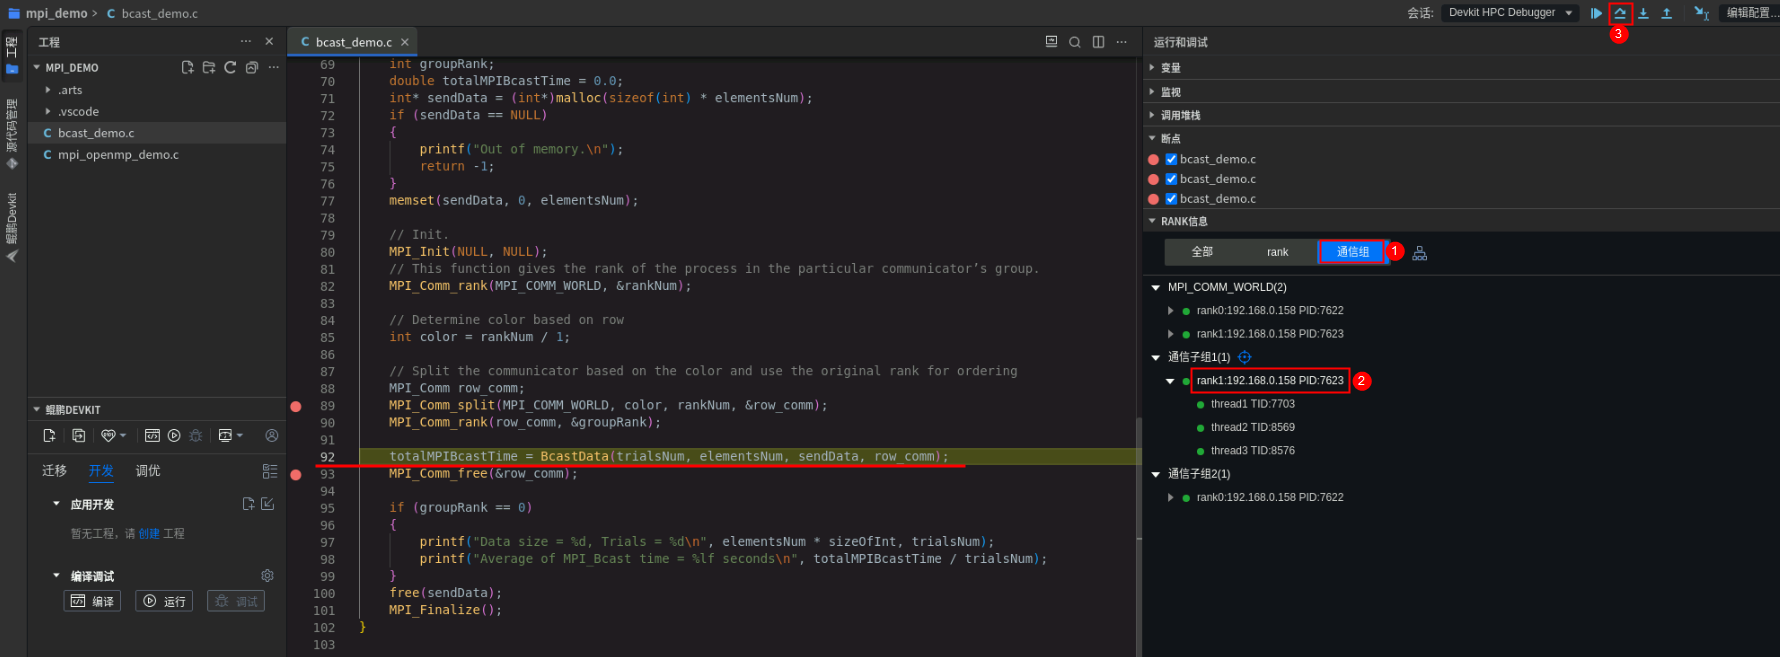The width and height of the screenshot is (1780, 657).
Task: Close the bcast_demo.c editor tab
Action: 405,42
